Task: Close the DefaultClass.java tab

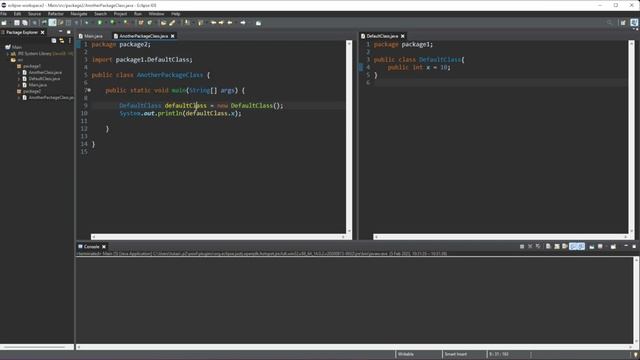Action: (x=403, y=36)
